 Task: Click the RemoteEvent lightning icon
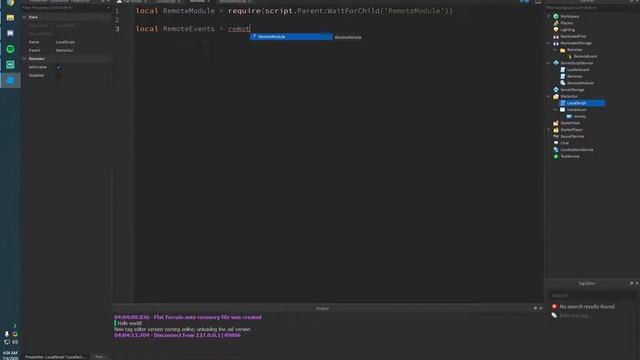pos(570,56)
